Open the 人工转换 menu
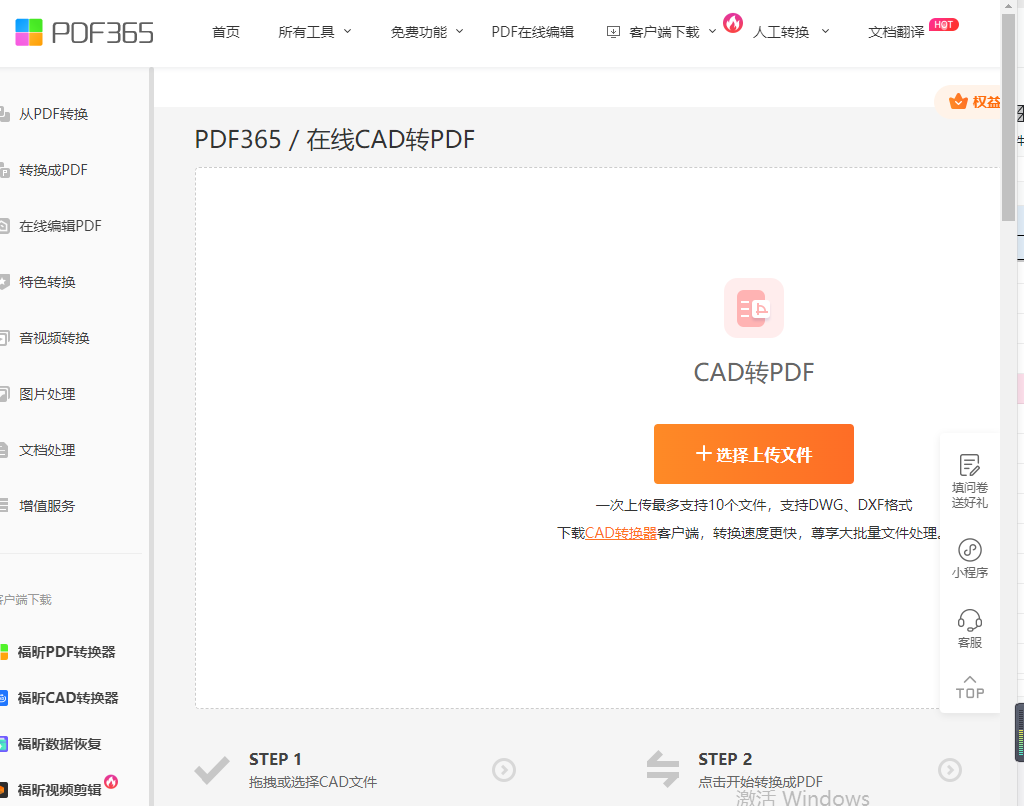1024x806 pixels. point(781,32)
